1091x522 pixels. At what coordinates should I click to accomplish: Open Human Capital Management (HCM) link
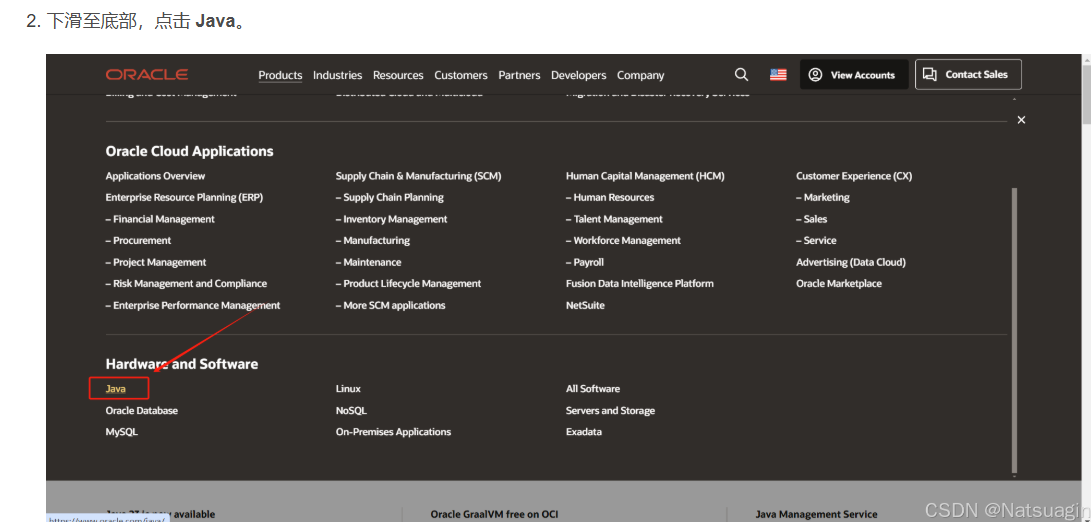coord(645,176)
